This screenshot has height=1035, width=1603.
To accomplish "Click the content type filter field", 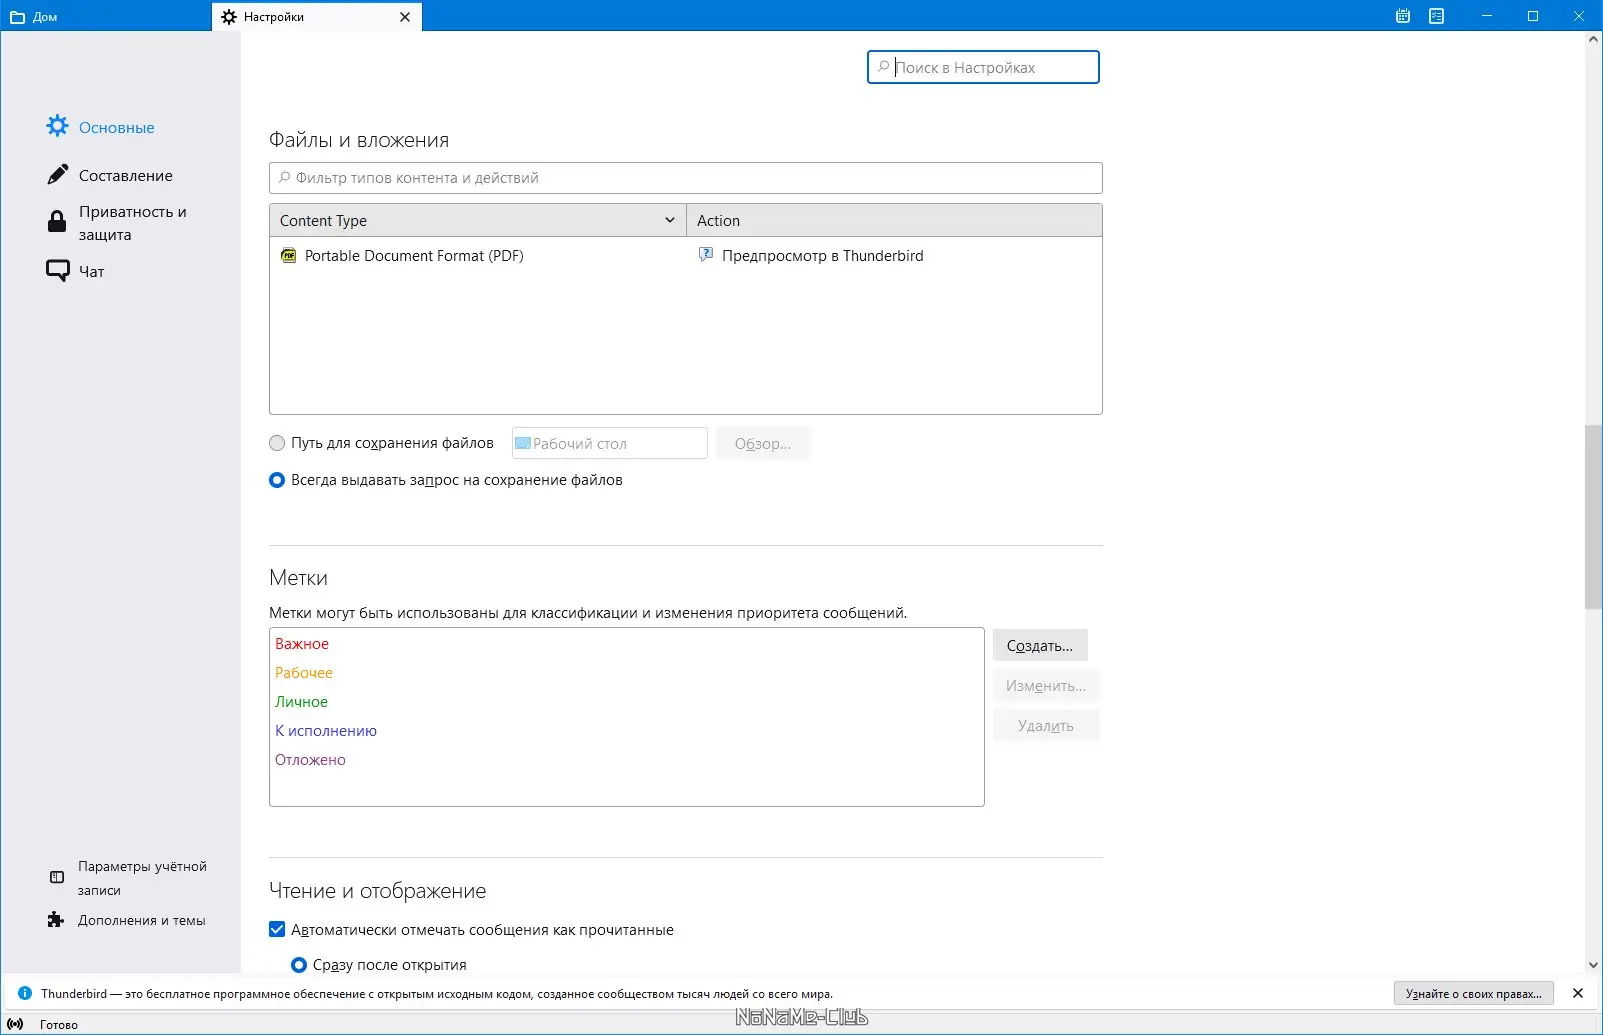I will click(686, 178).
